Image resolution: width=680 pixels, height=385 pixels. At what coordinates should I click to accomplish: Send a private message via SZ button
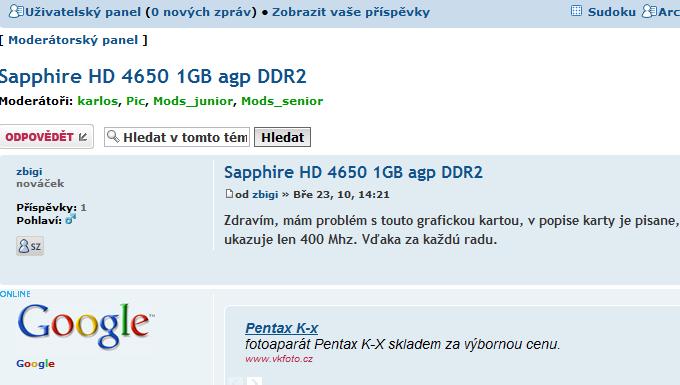coord(30,246)
